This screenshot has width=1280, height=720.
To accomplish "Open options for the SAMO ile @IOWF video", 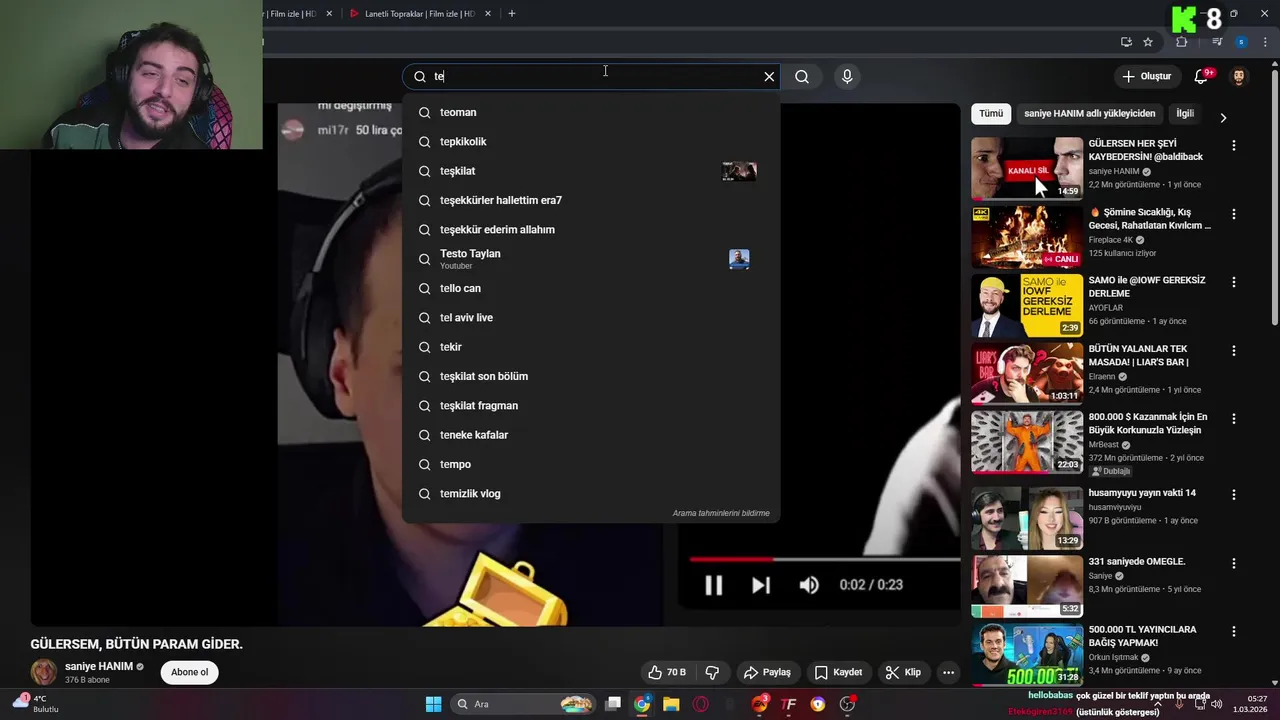I will click(1233, 282).
